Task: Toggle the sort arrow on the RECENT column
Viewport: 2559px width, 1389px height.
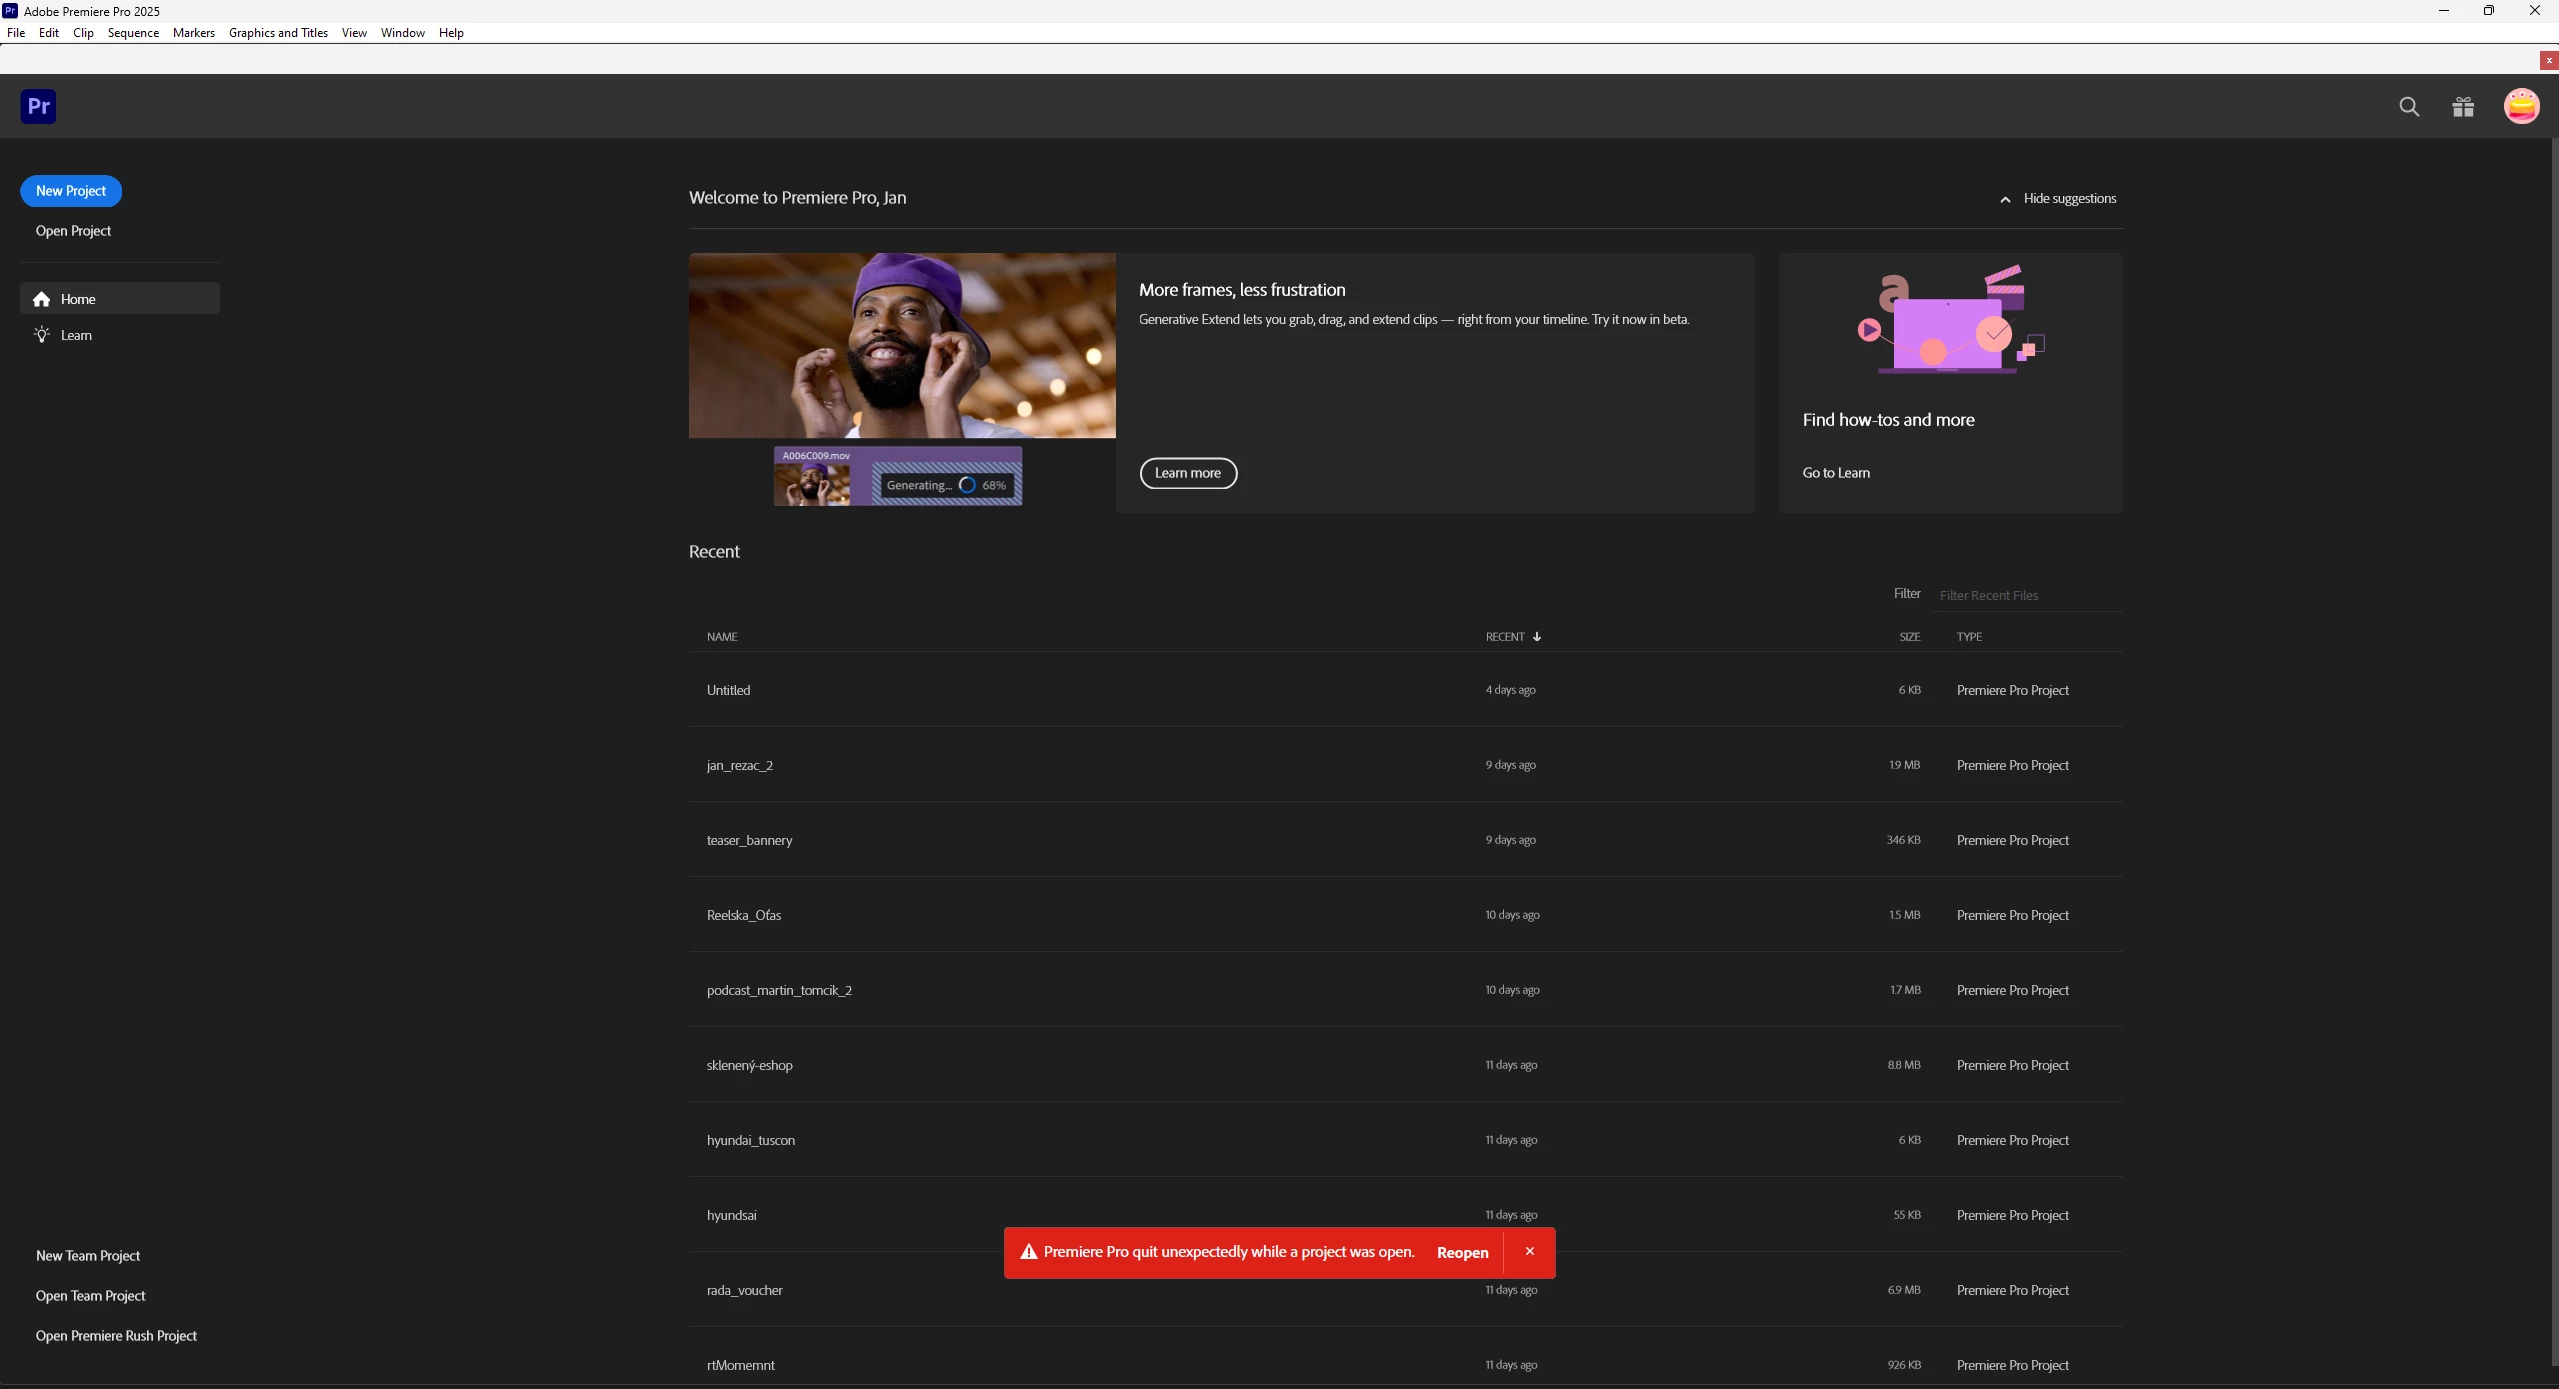Action: coord(1537,637)
